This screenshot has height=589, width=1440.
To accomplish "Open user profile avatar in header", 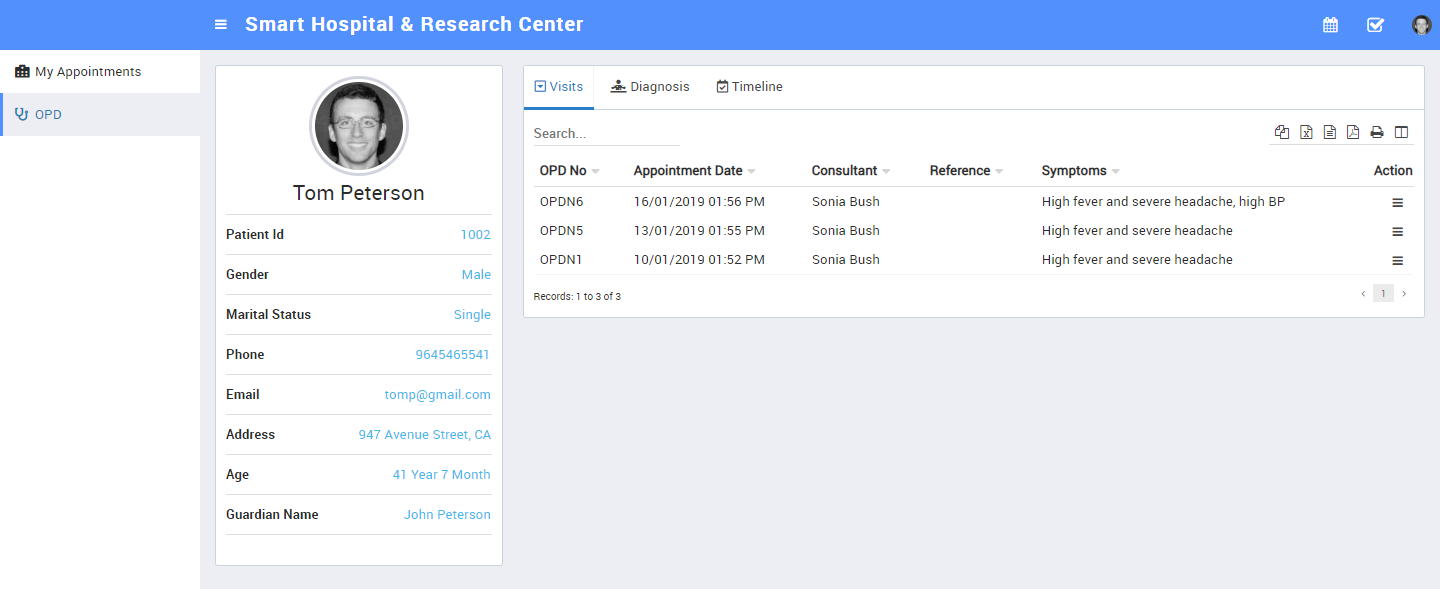I will (x=1421, y=25).
